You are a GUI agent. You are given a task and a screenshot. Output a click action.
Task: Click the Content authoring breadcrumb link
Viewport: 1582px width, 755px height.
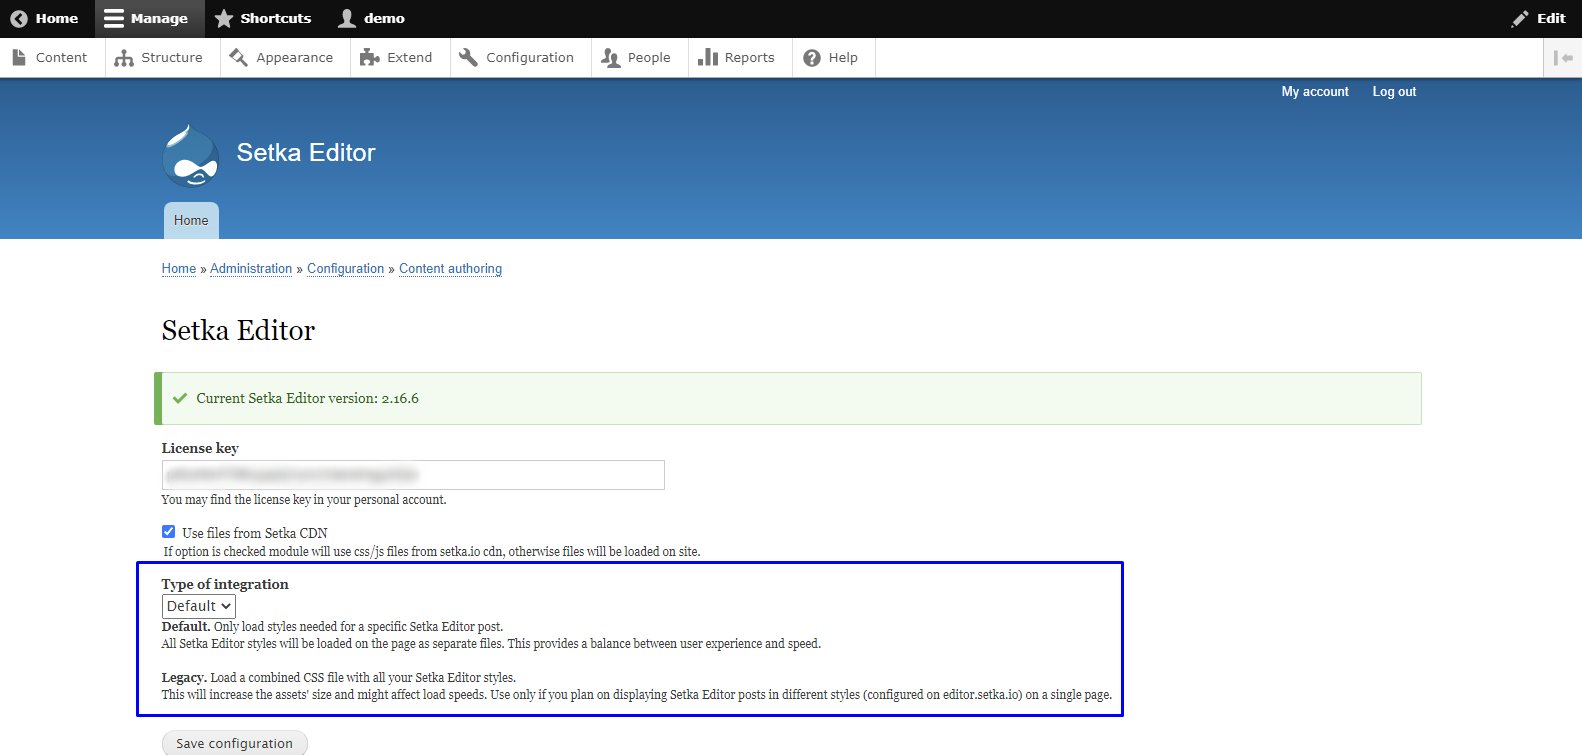point(450,268)
